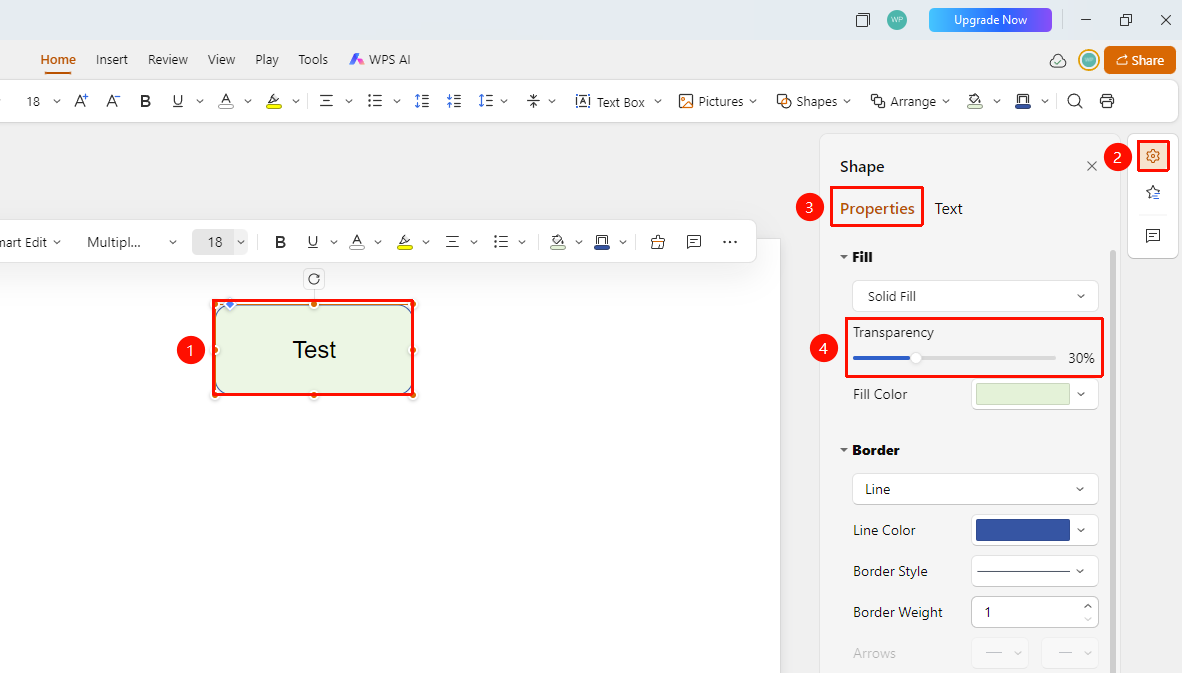Click the rotate handle above the shape

coord(314,279)
